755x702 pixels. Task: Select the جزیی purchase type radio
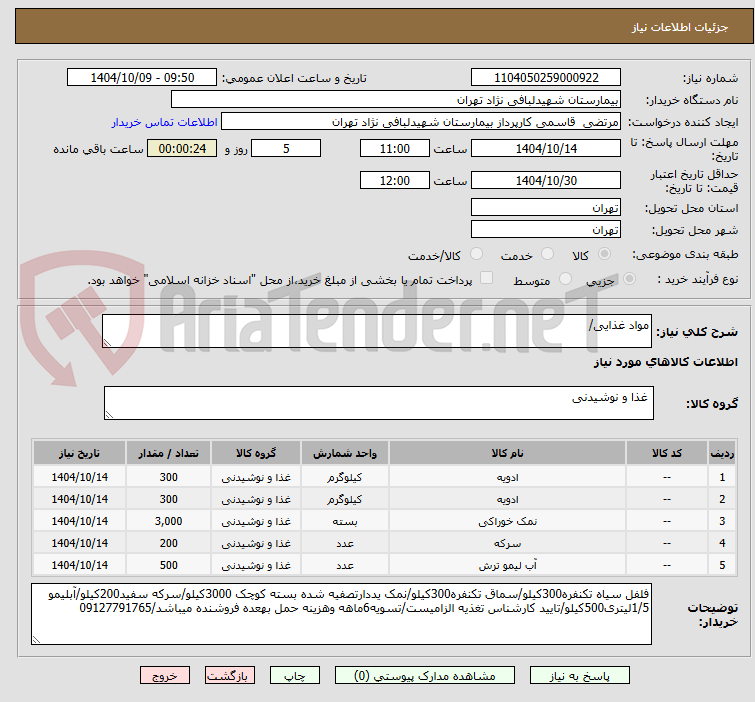(x=629, y=279)
